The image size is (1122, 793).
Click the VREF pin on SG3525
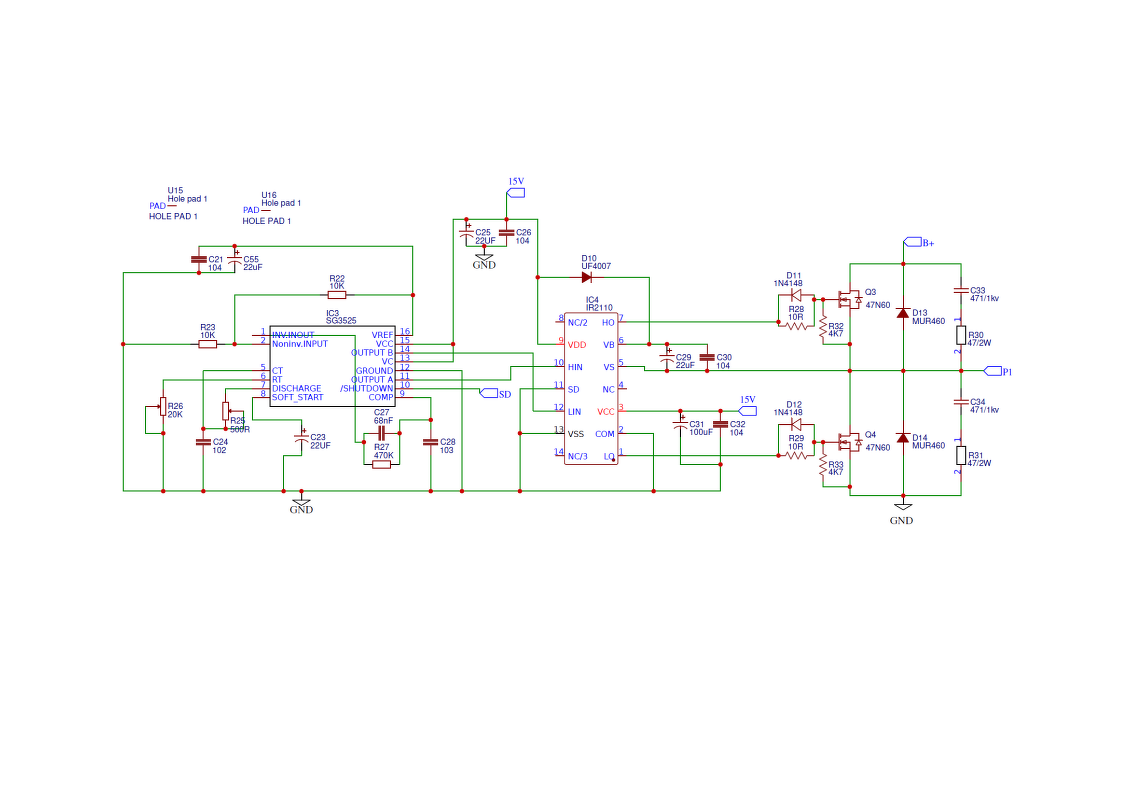pos(391,334)
